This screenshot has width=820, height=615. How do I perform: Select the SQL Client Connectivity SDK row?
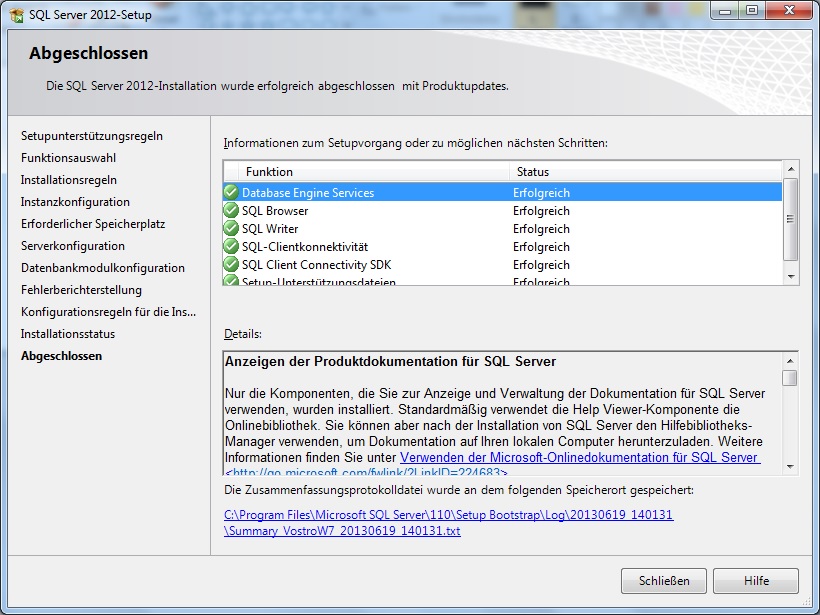(x=503, y=265)
